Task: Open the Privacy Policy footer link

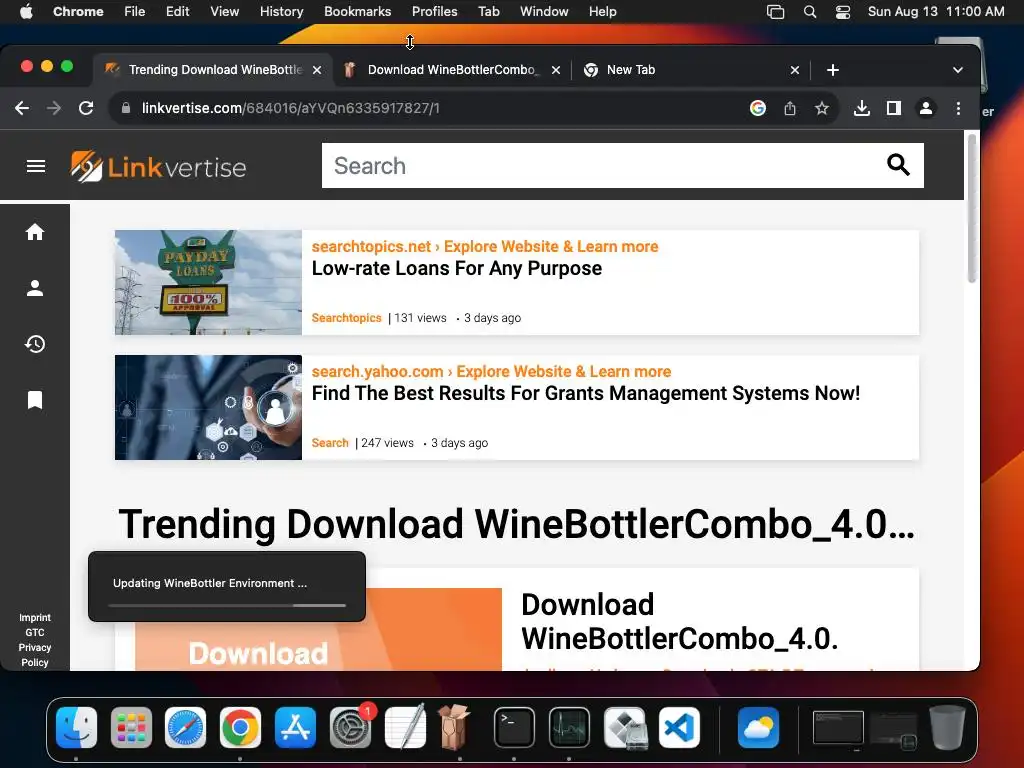Action: (35, 655)
